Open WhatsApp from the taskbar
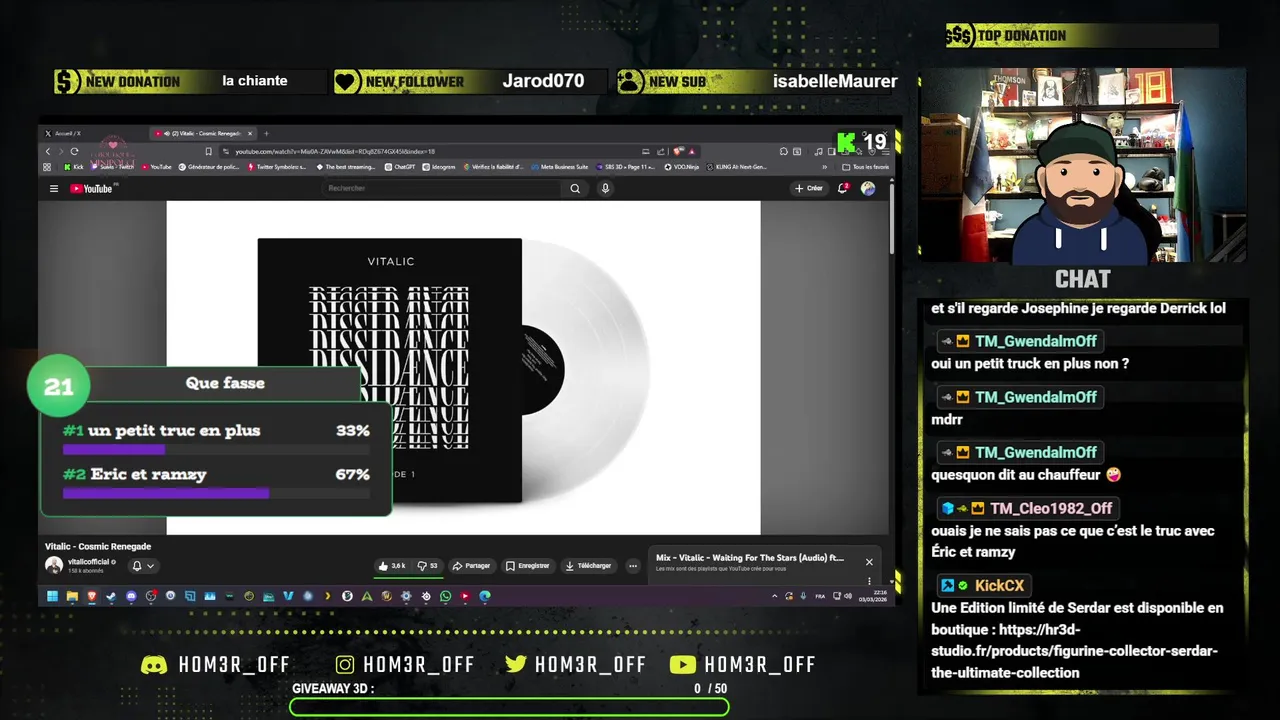Screen dimensions: 1280x720 445,596
